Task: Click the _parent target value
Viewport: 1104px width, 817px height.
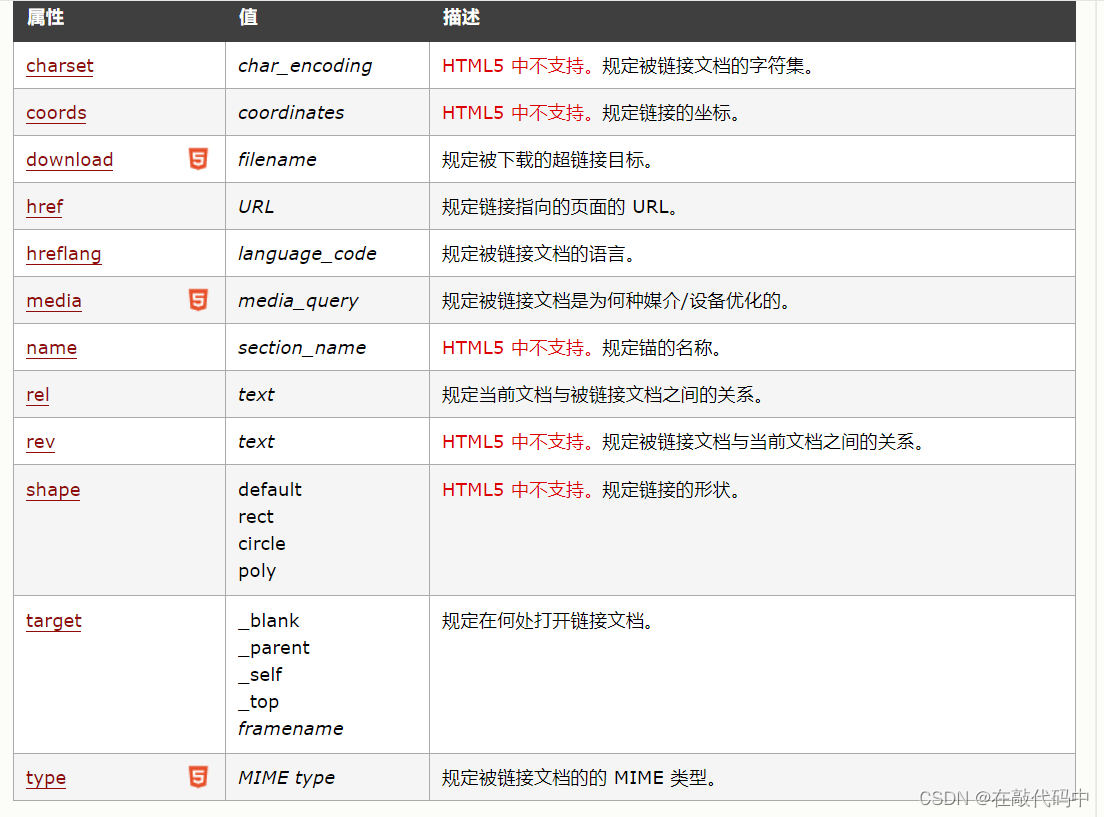Action: coord(274,648)
